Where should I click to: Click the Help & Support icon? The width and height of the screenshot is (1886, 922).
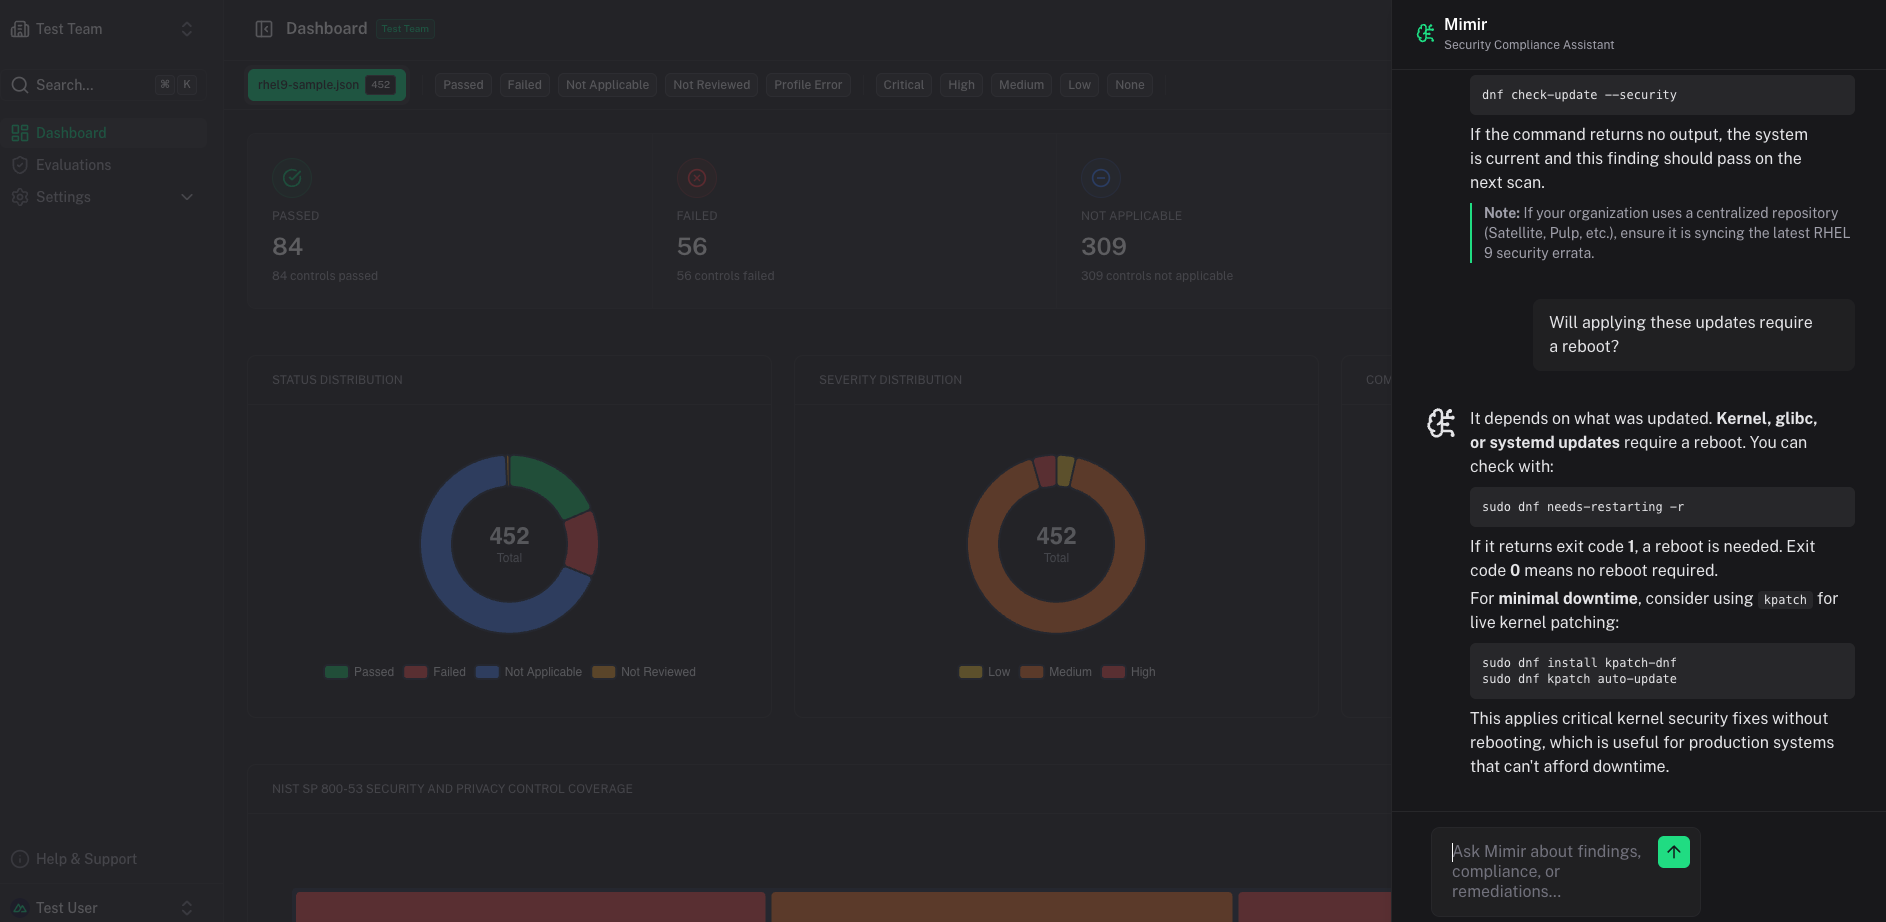[x=22, y=858]
